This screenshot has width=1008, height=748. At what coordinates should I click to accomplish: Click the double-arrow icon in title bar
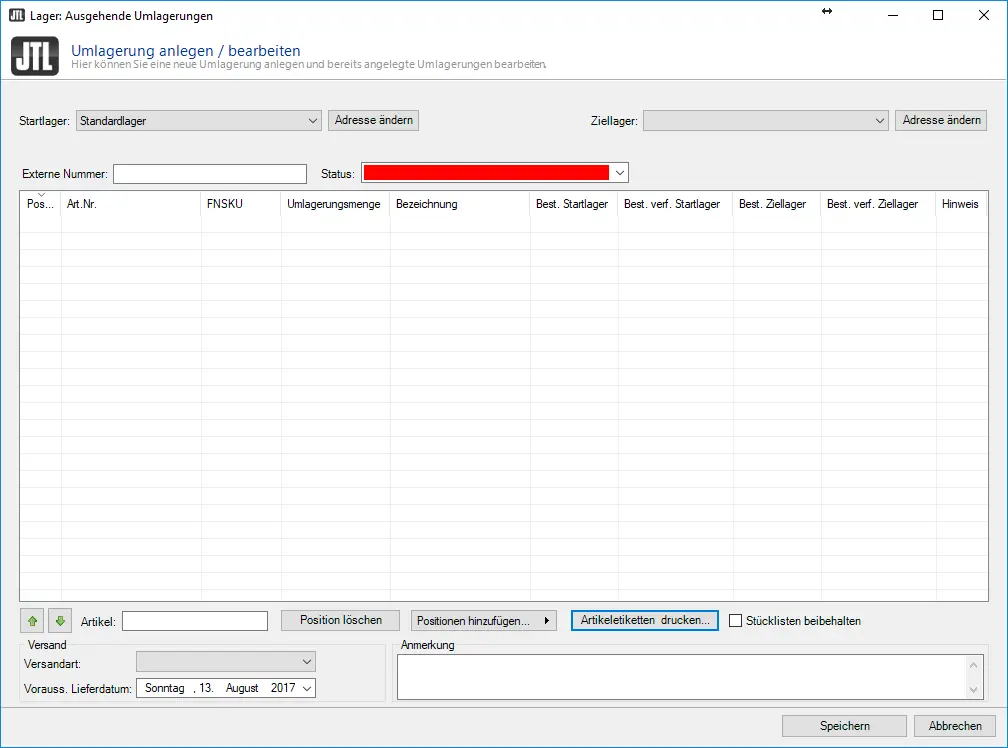(827, 11)
